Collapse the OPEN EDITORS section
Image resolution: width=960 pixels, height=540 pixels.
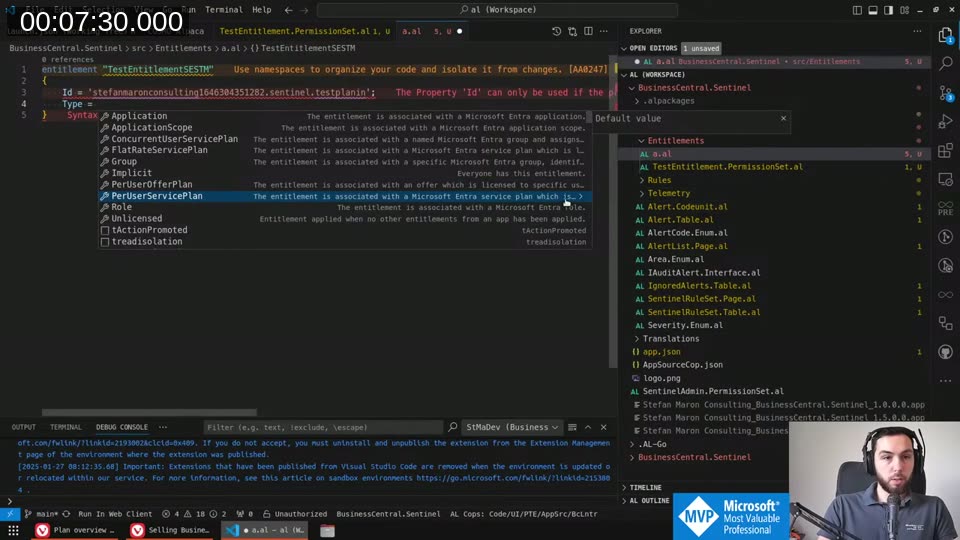click(x=624, y=48)
